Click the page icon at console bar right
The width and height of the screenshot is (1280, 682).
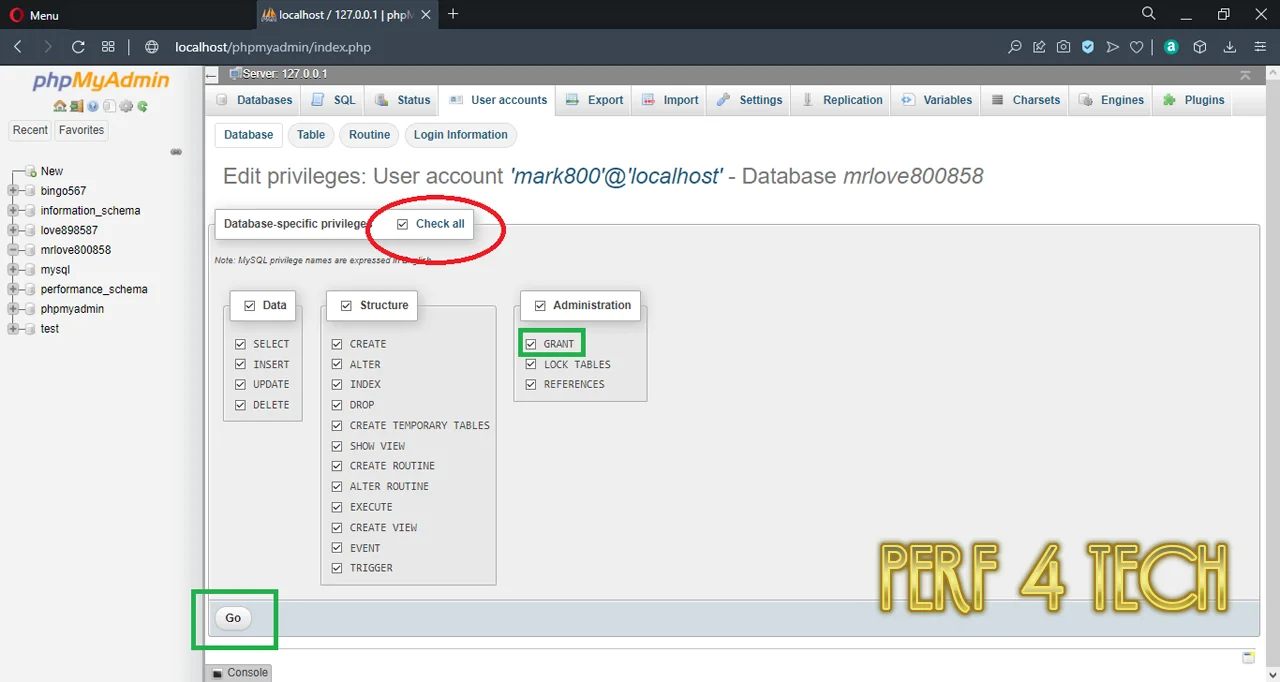coord(1248,657)
